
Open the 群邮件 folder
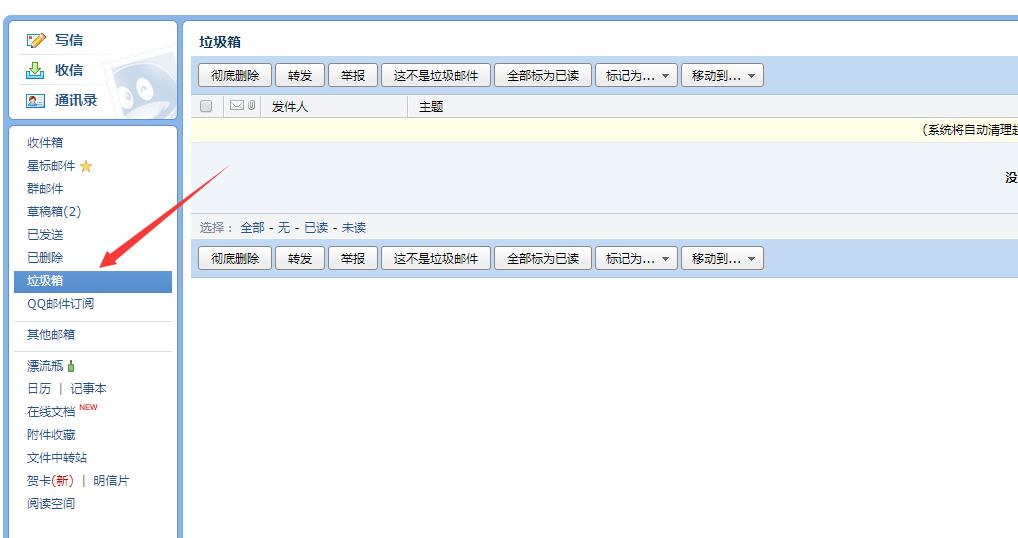point(45,189)
